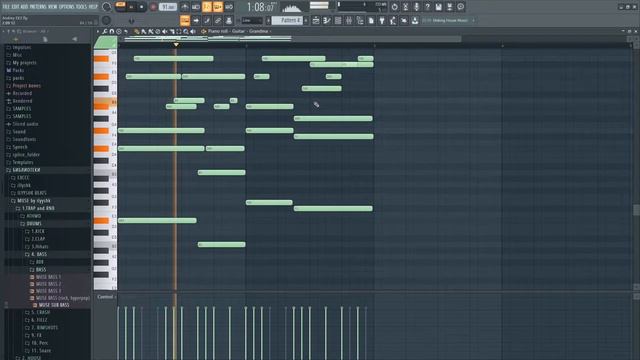Click the tempo tapper icon
Image resolution: width=640 pixels, height=360 pixels.
coord(393,20)
